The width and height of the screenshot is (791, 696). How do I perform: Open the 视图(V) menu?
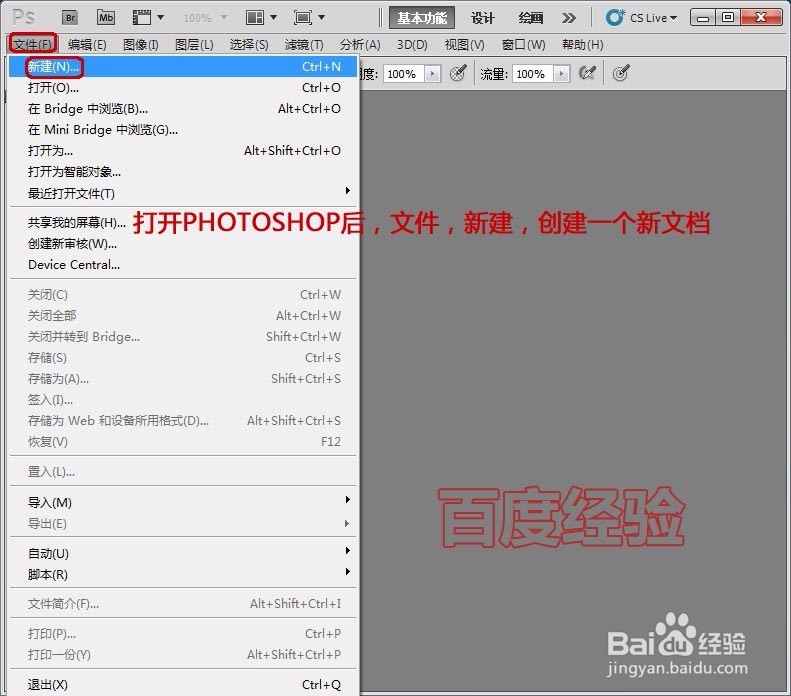tap(464, 44)
